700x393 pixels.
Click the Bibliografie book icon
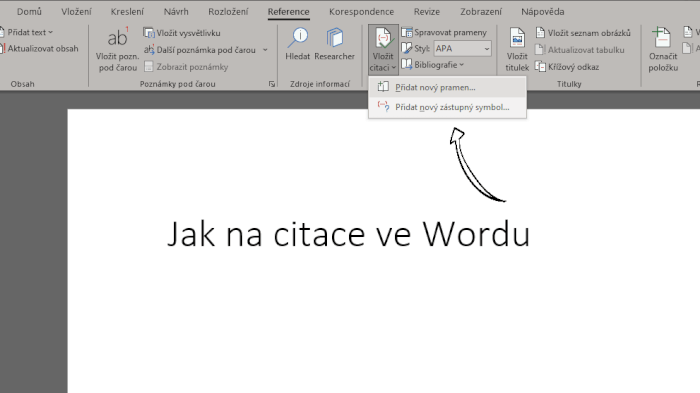[406, 65]
